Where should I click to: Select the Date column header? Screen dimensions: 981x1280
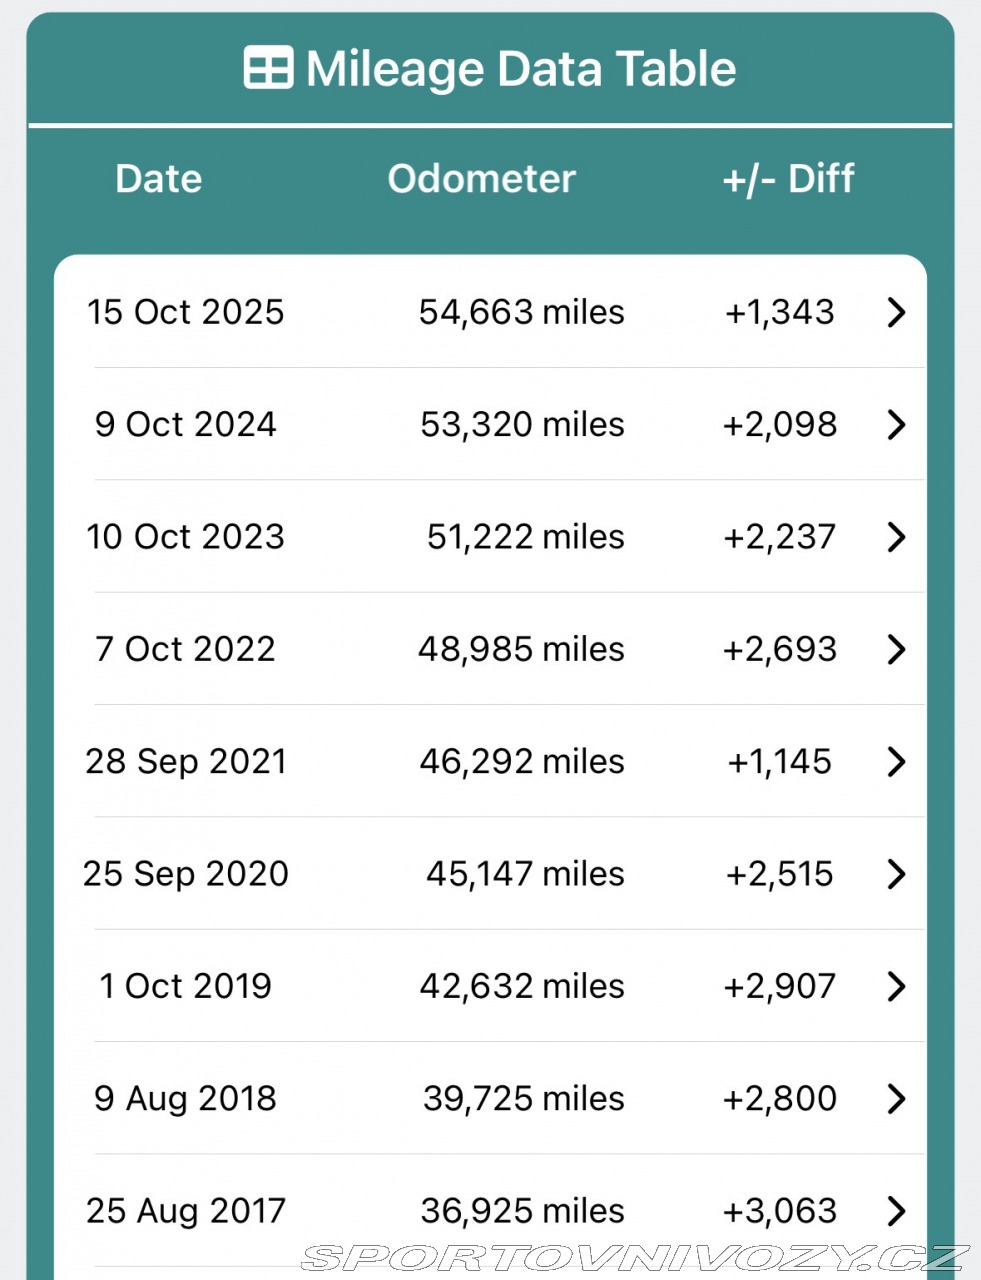coord(158,179)
